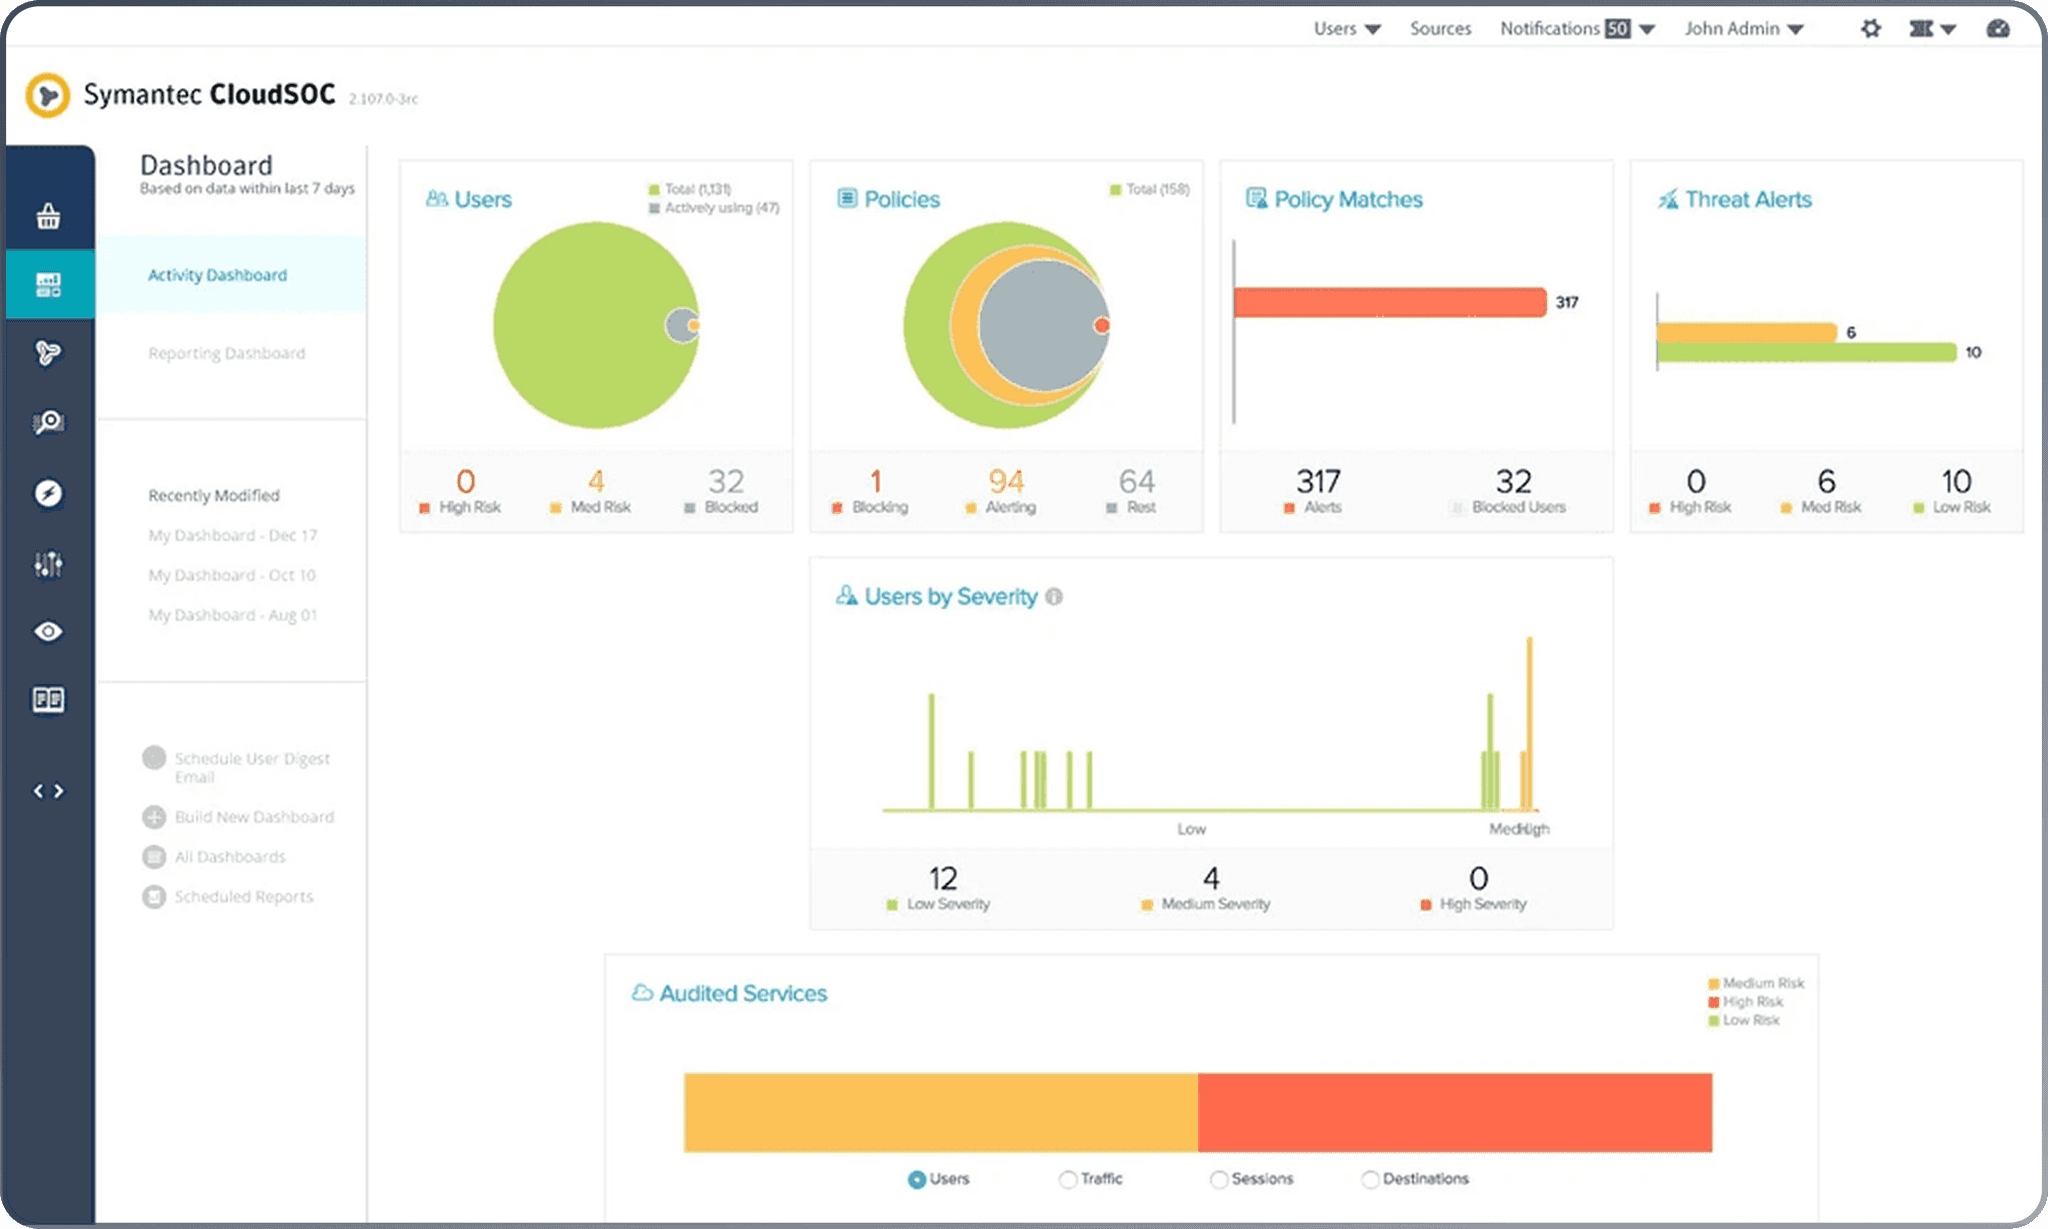Click the binoculars search icon in sidebar

(48, 423)
